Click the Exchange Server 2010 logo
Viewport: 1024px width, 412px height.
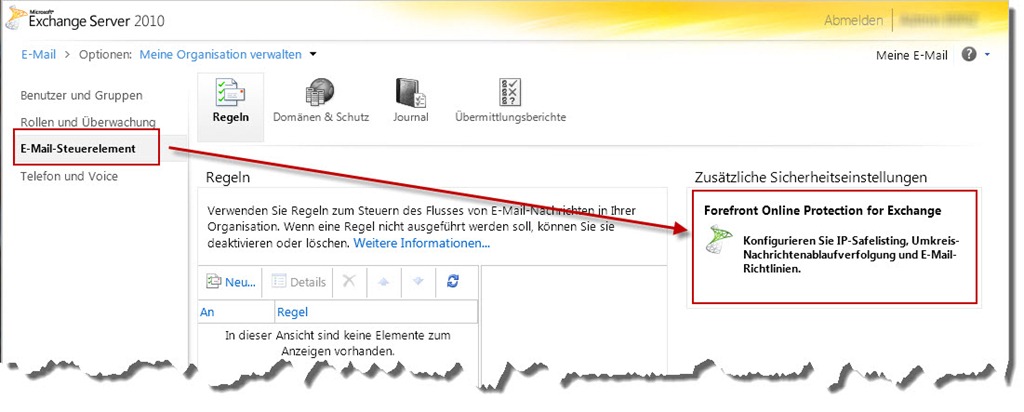(x=85, y=20)
